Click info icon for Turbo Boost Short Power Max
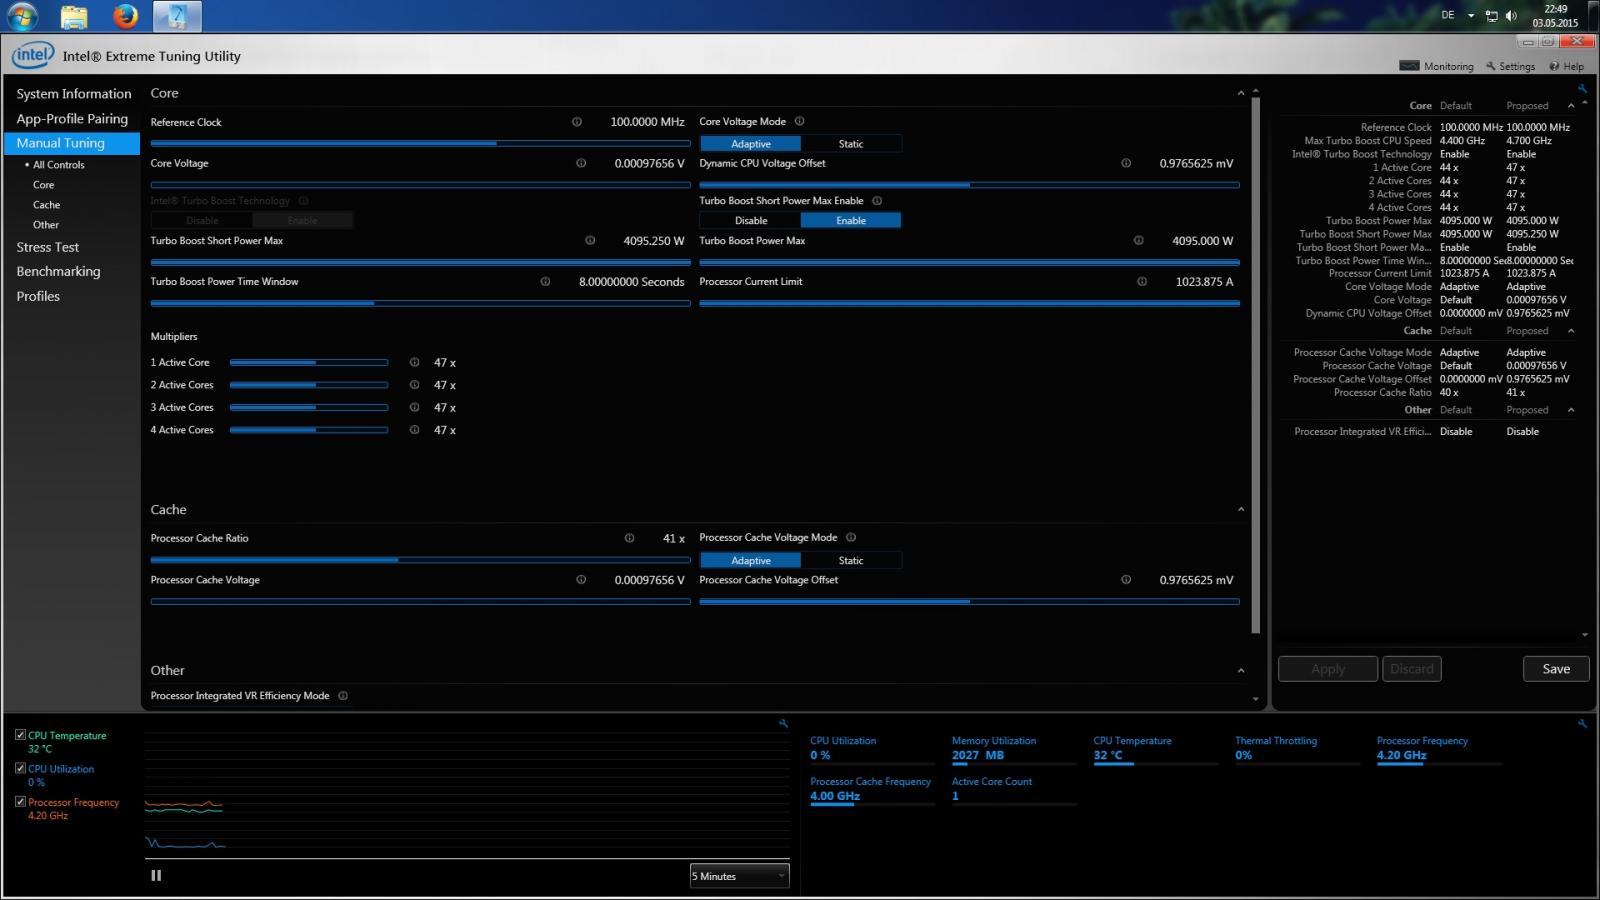 590,240
